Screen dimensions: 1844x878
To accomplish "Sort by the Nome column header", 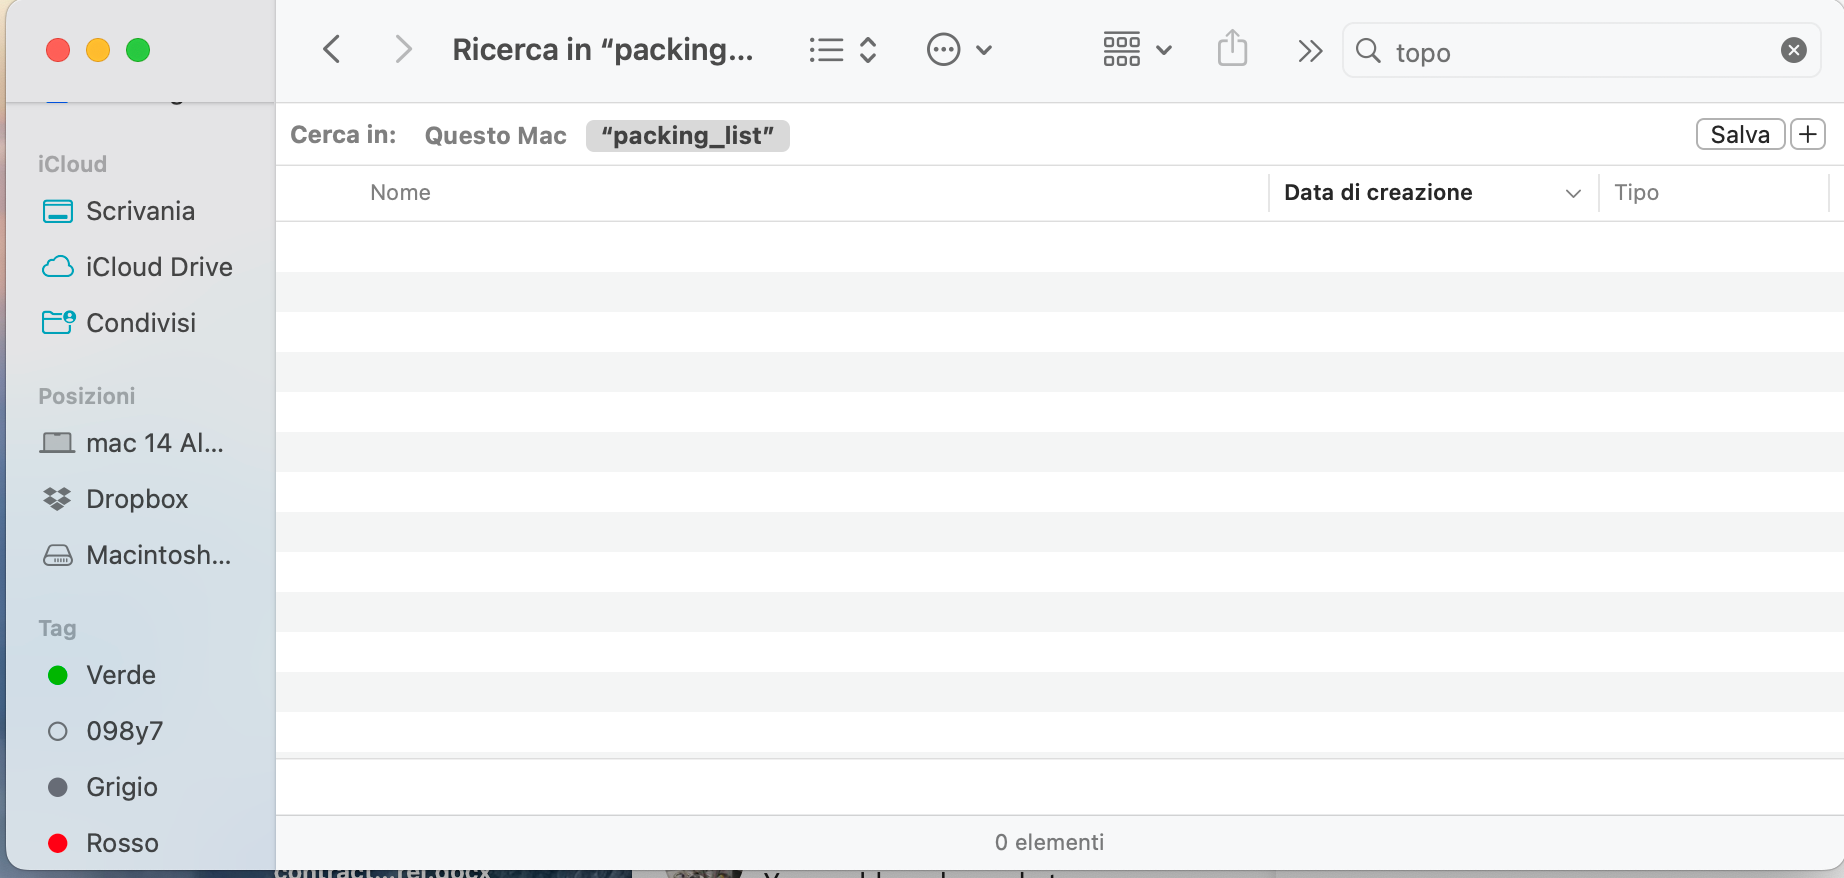I will 400,192.
